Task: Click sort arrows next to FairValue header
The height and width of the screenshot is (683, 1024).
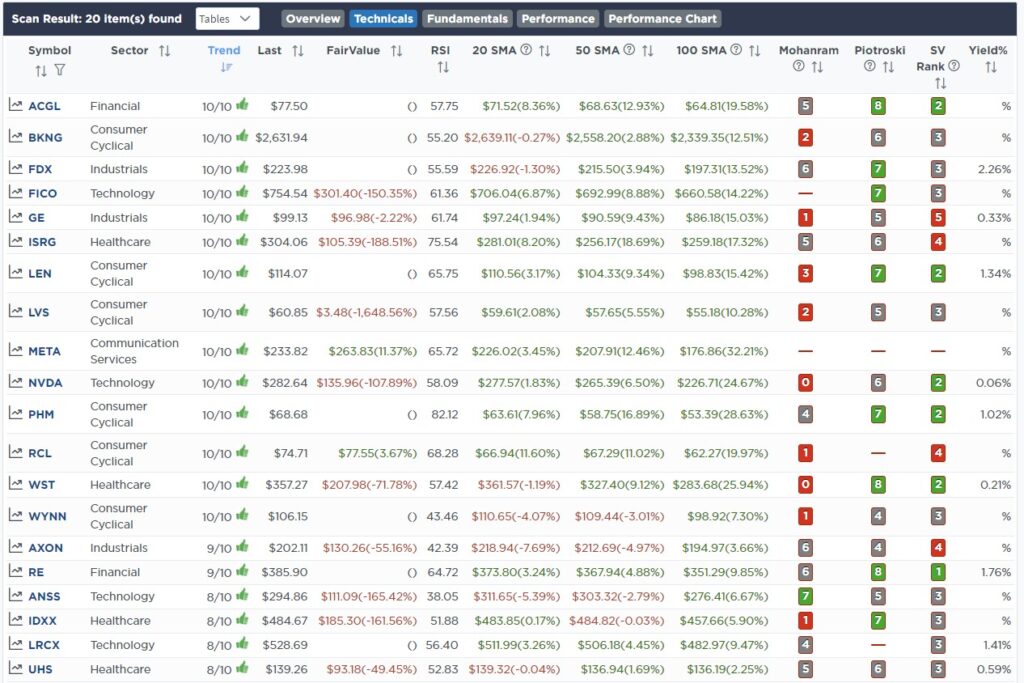Action: 396,50
